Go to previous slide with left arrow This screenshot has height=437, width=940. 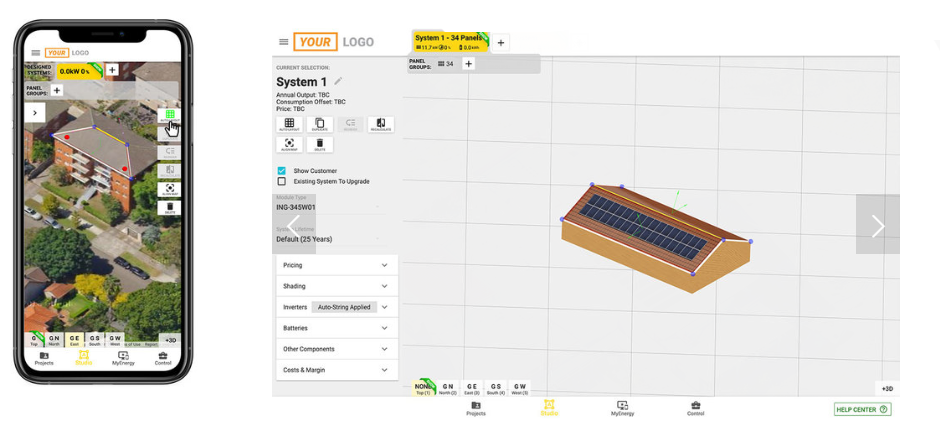coord(294,224)
